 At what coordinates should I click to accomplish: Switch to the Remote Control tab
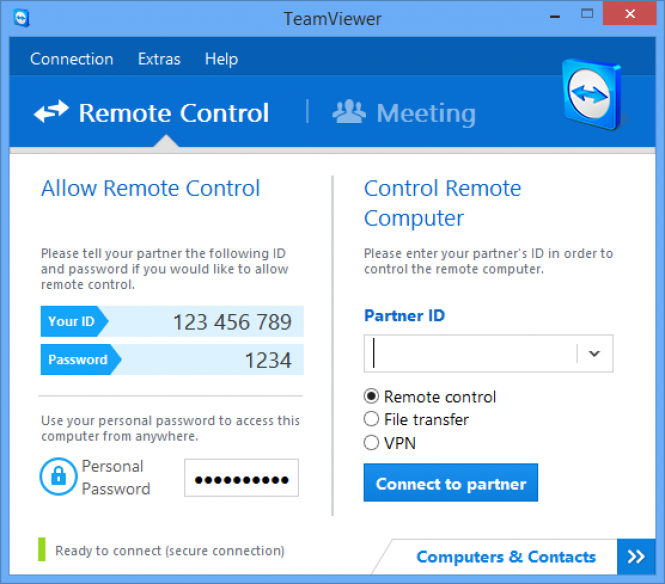pos(151,113)
